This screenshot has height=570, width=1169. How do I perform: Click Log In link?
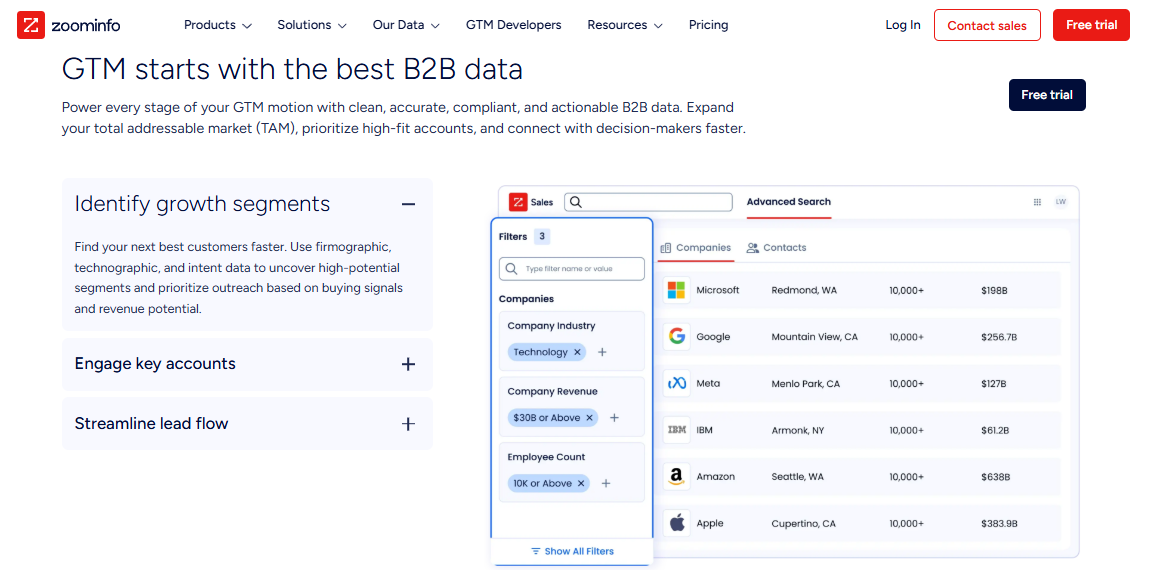pyautogui.click(x=903, y=25)
